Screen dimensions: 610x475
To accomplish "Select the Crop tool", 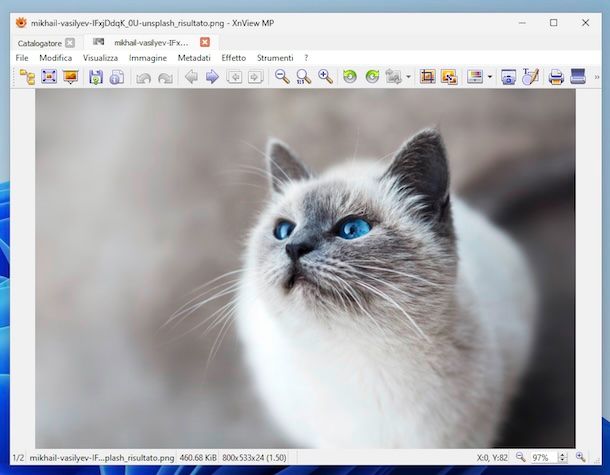I will pos(428,77).
